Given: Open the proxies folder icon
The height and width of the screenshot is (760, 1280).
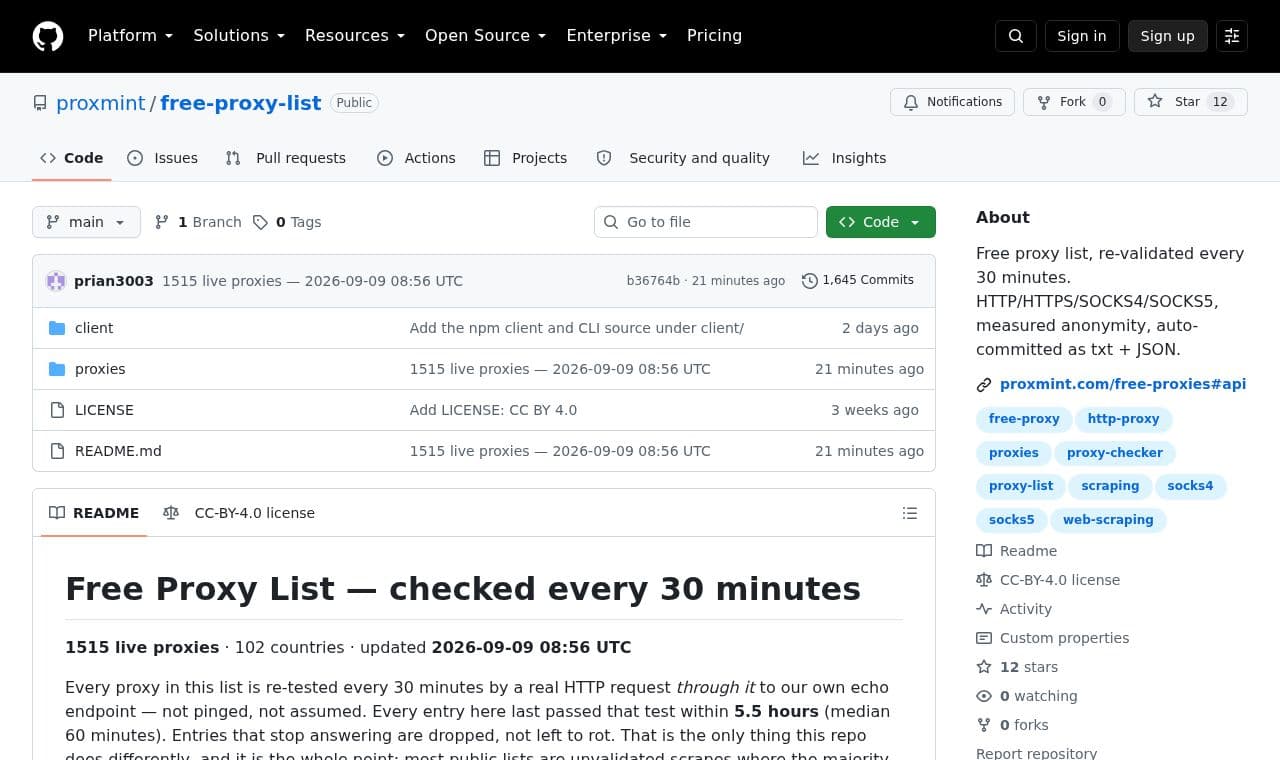Looking at the screenshot, I should (x=57, y=369).
